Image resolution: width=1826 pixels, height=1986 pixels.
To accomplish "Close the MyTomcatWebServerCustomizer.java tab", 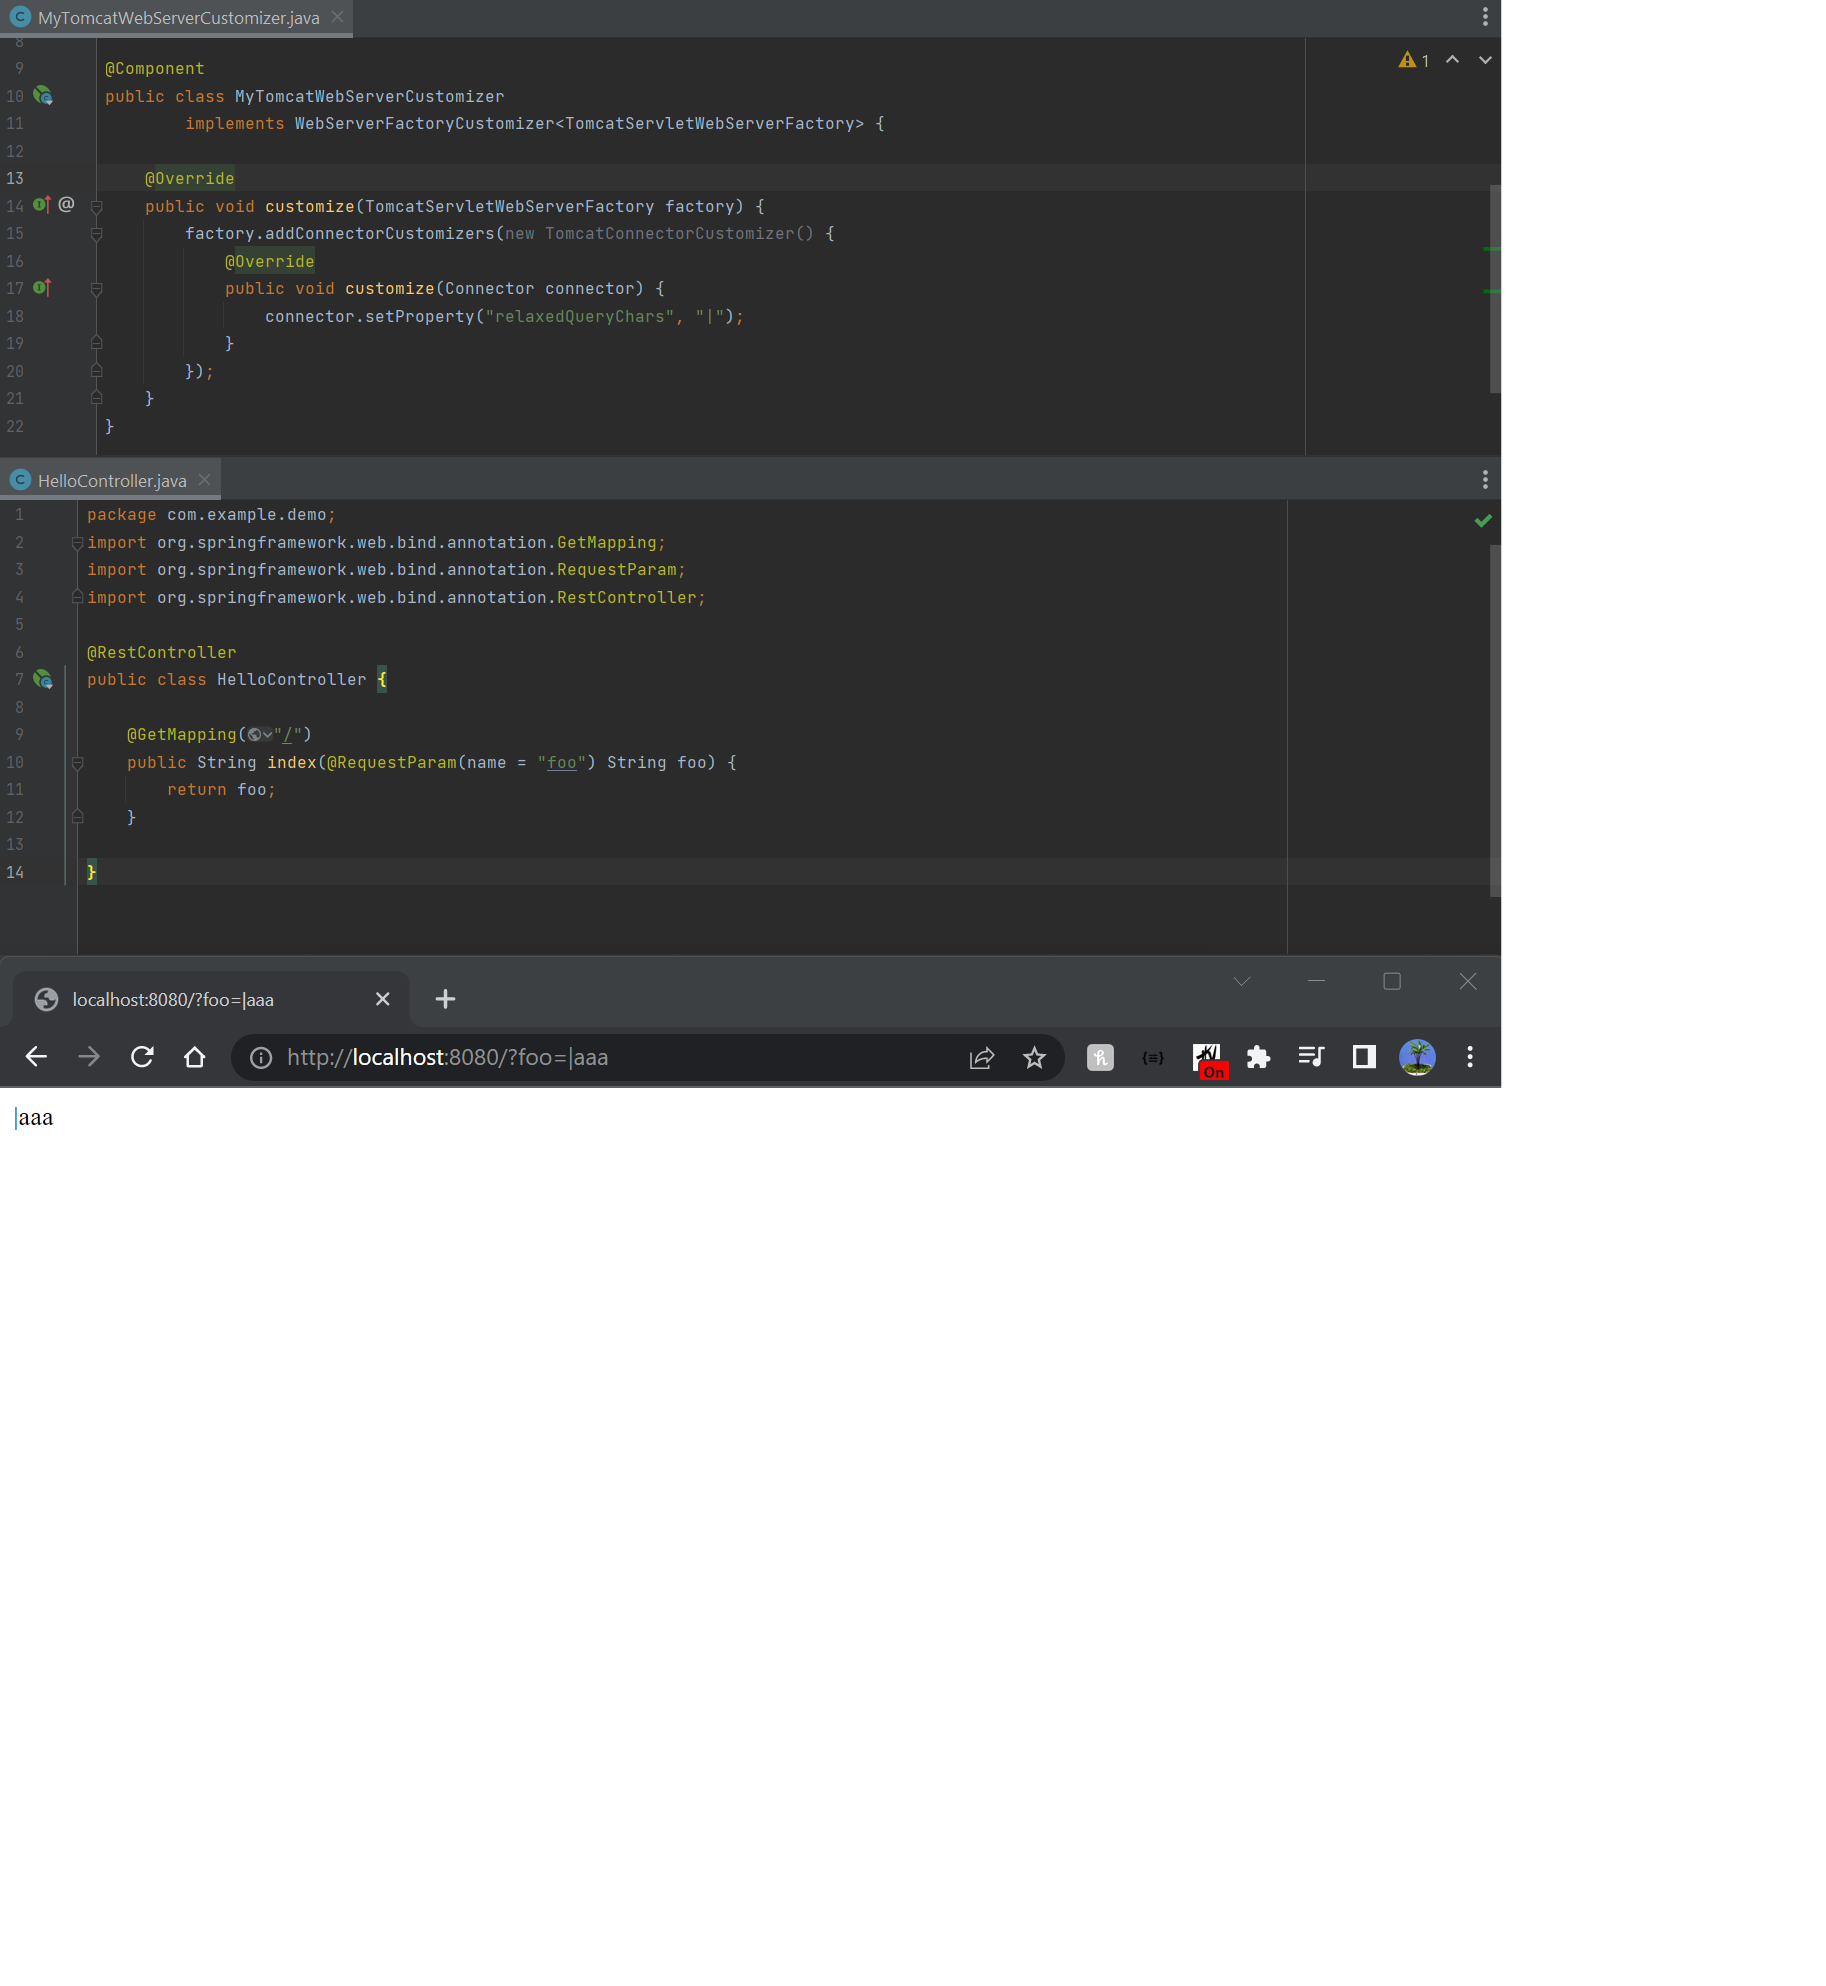I will pyautogui.click(x=338, y=17).
